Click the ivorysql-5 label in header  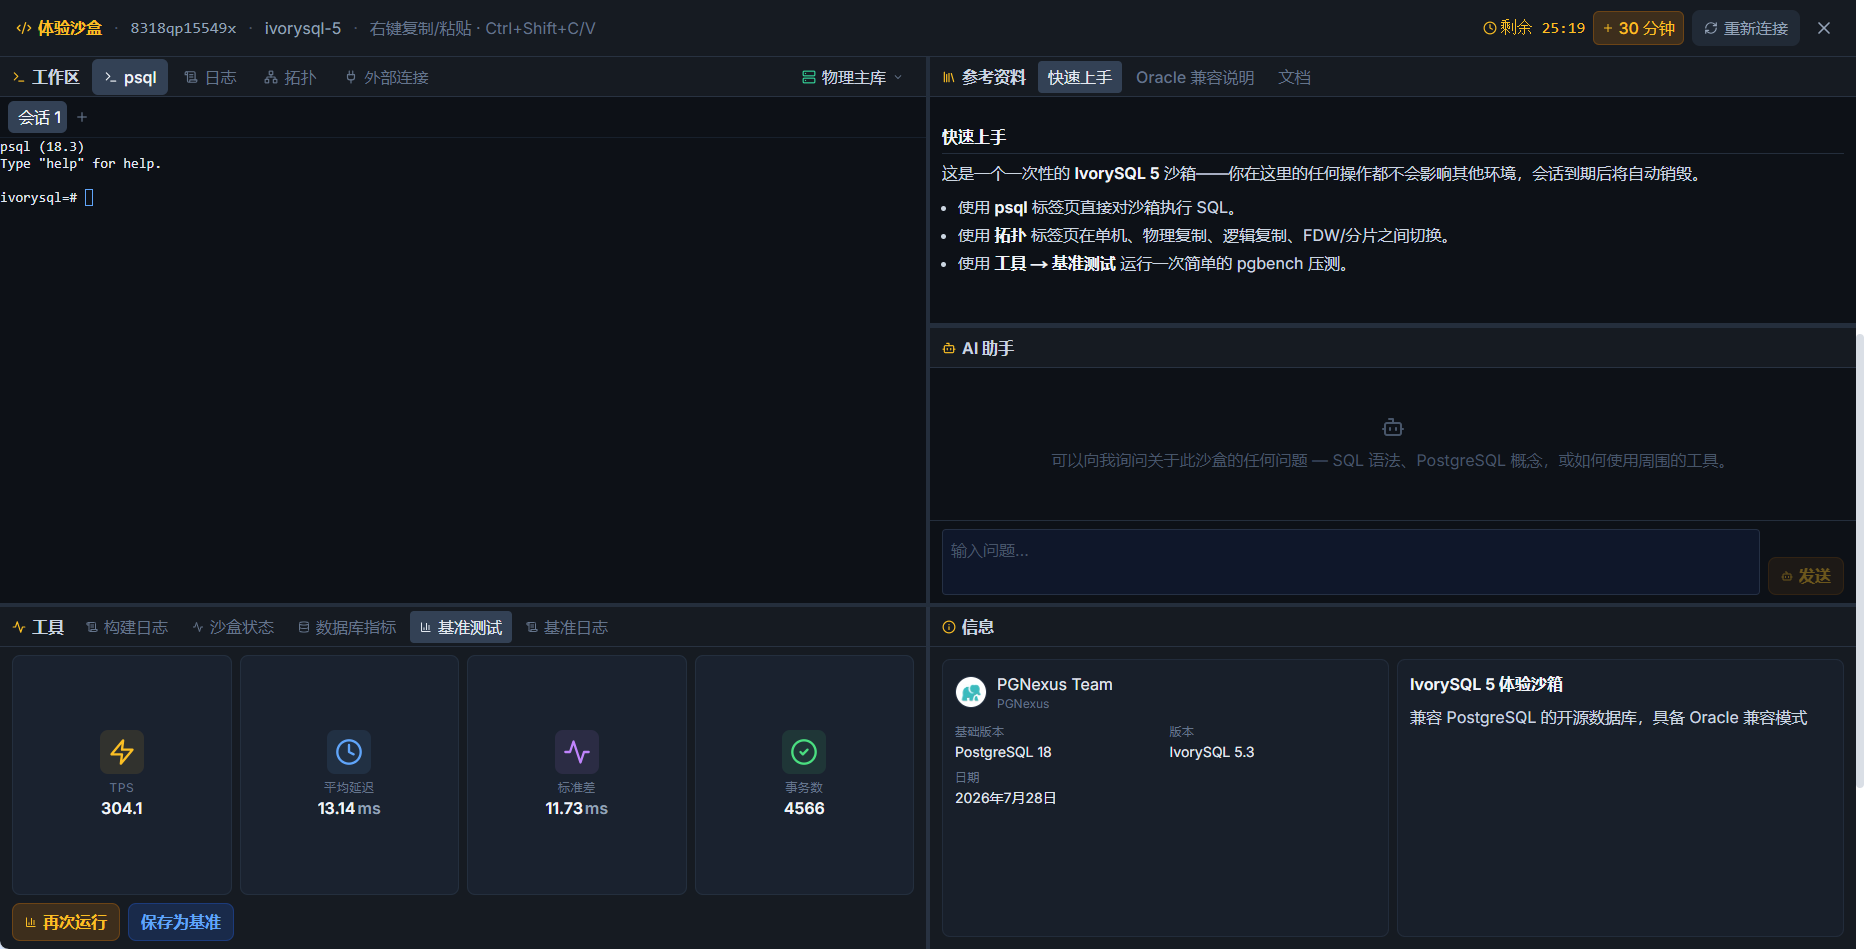coord(303,28)
